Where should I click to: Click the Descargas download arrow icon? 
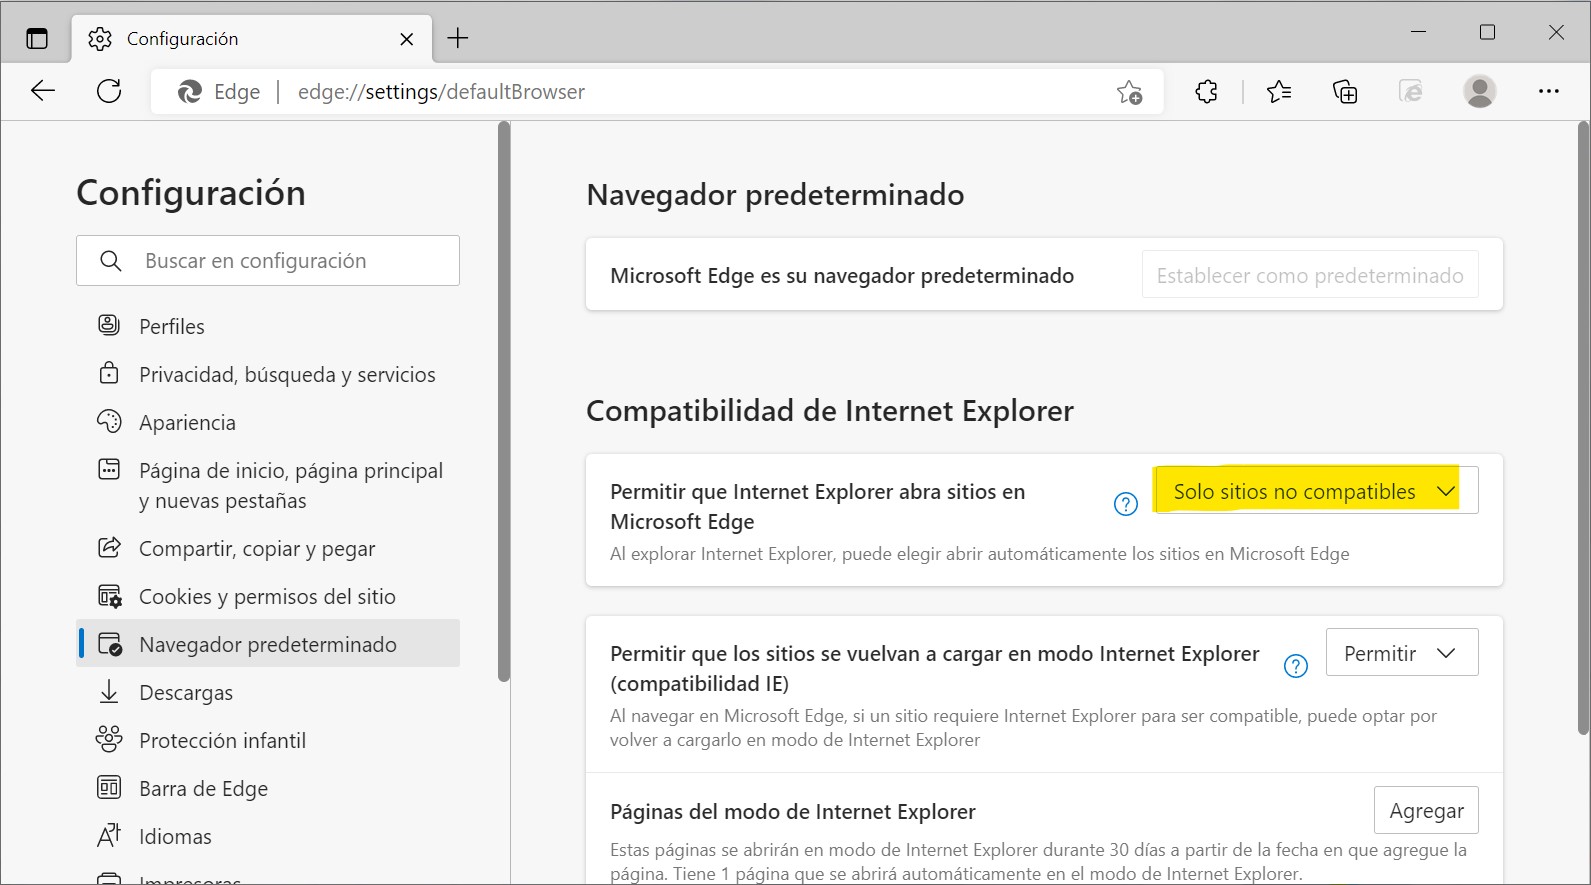(109, 692)
